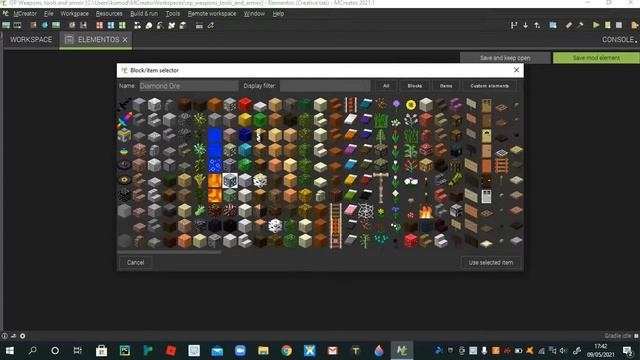Click the hammer build icon in toolbar
Image resolution: width=640 pixels, height=360 pixels.
[580, 25]
